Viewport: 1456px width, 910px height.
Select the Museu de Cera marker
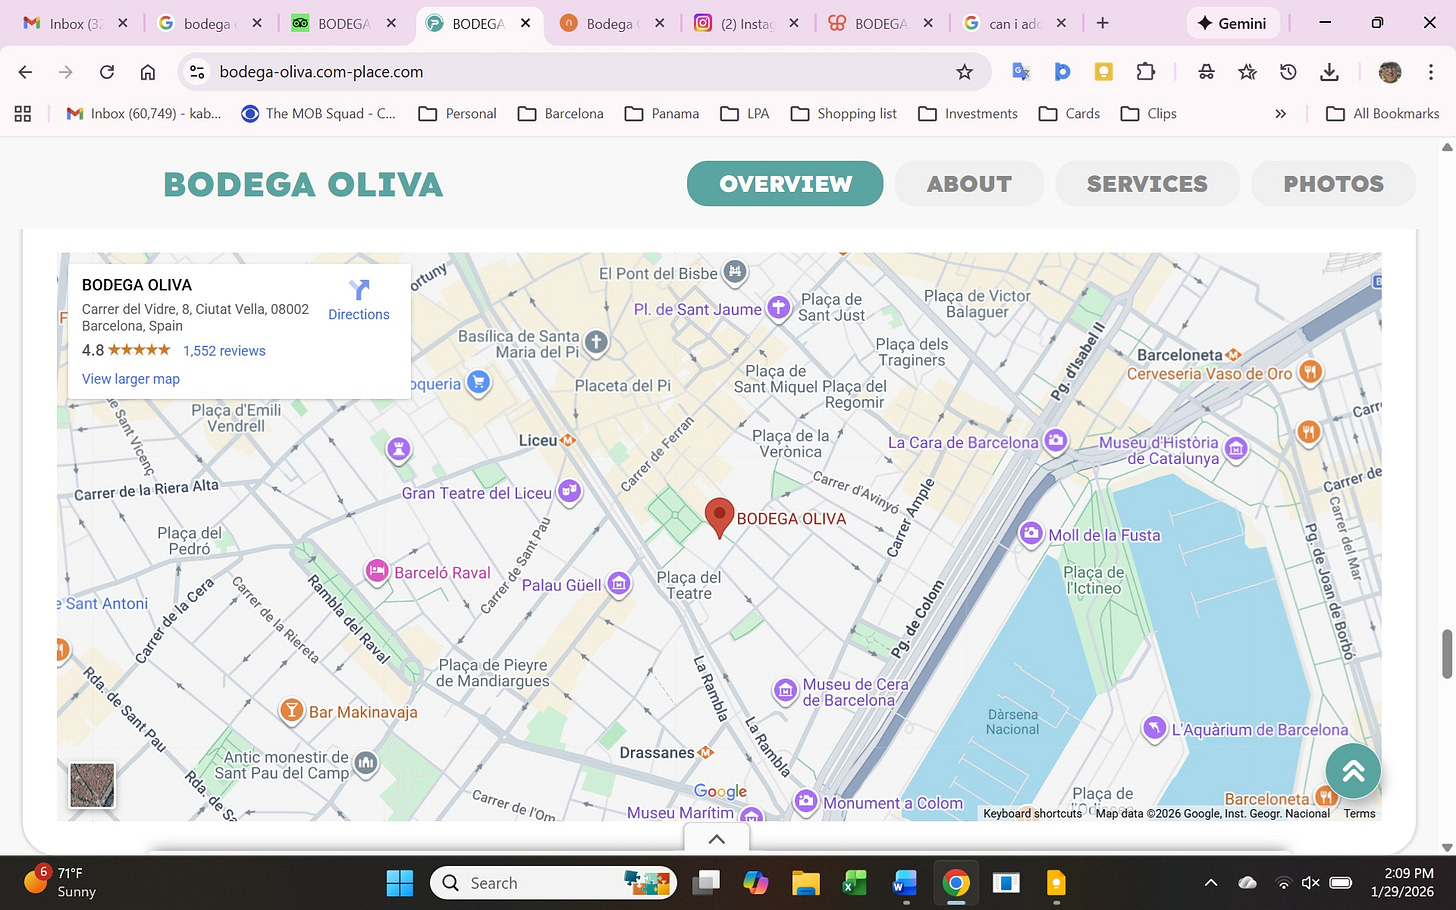pos(785,690)
